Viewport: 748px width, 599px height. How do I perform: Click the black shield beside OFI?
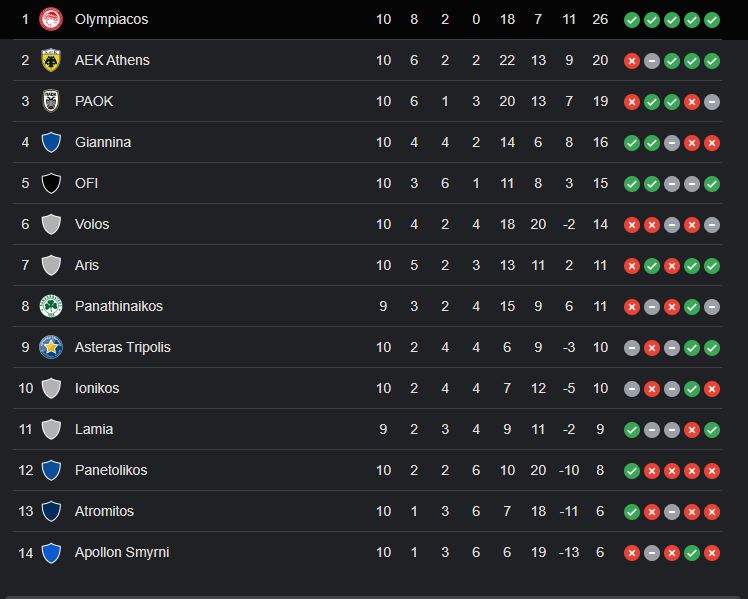(51, 183)
